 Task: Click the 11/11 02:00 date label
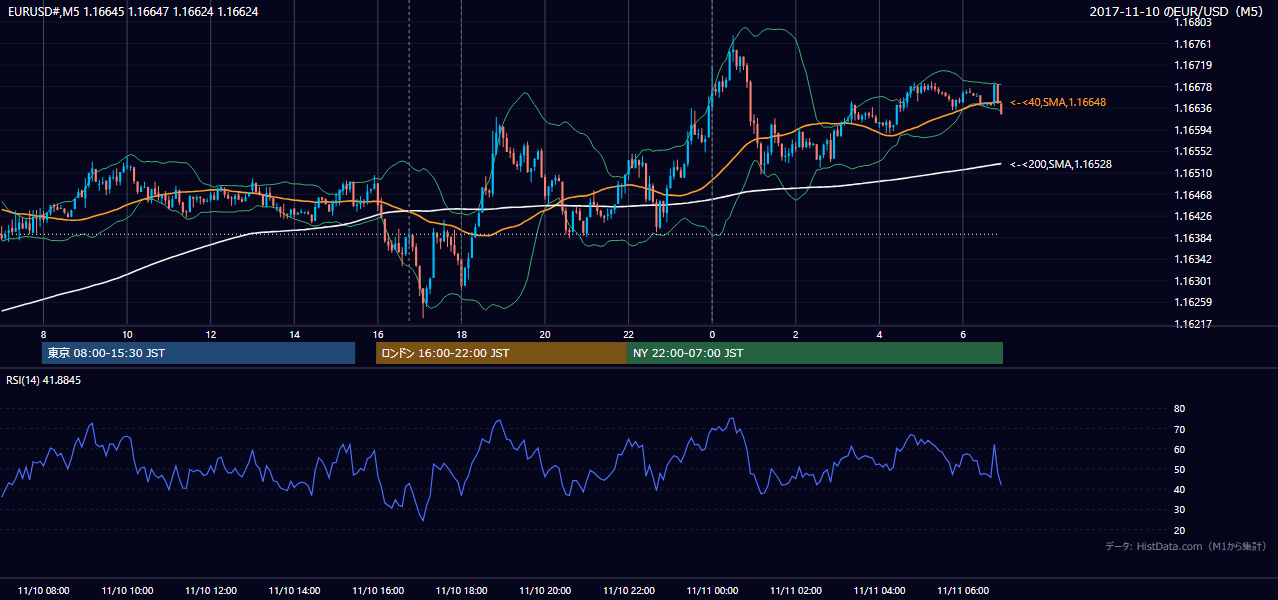click(x=795, y=591)
